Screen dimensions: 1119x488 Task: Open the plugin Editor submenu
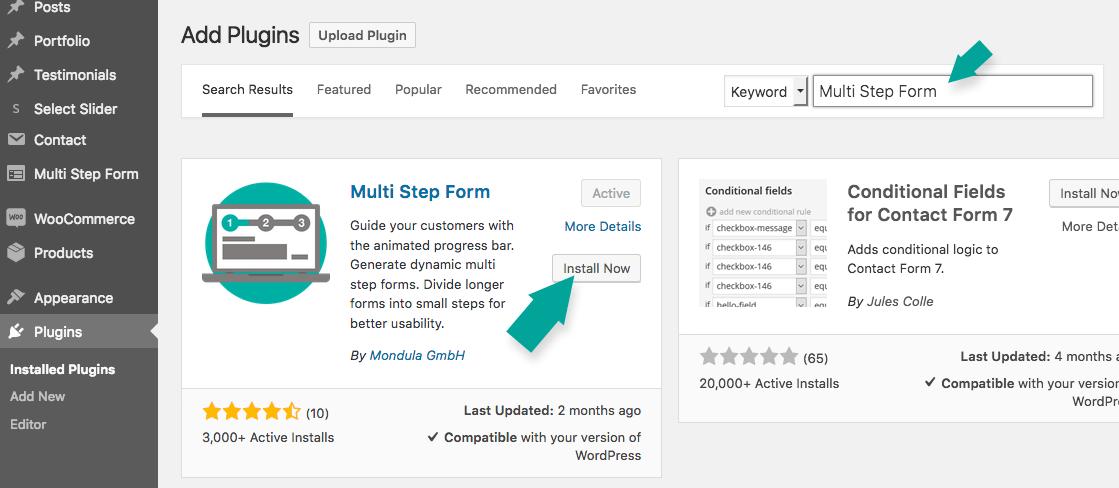coord(29,425)
